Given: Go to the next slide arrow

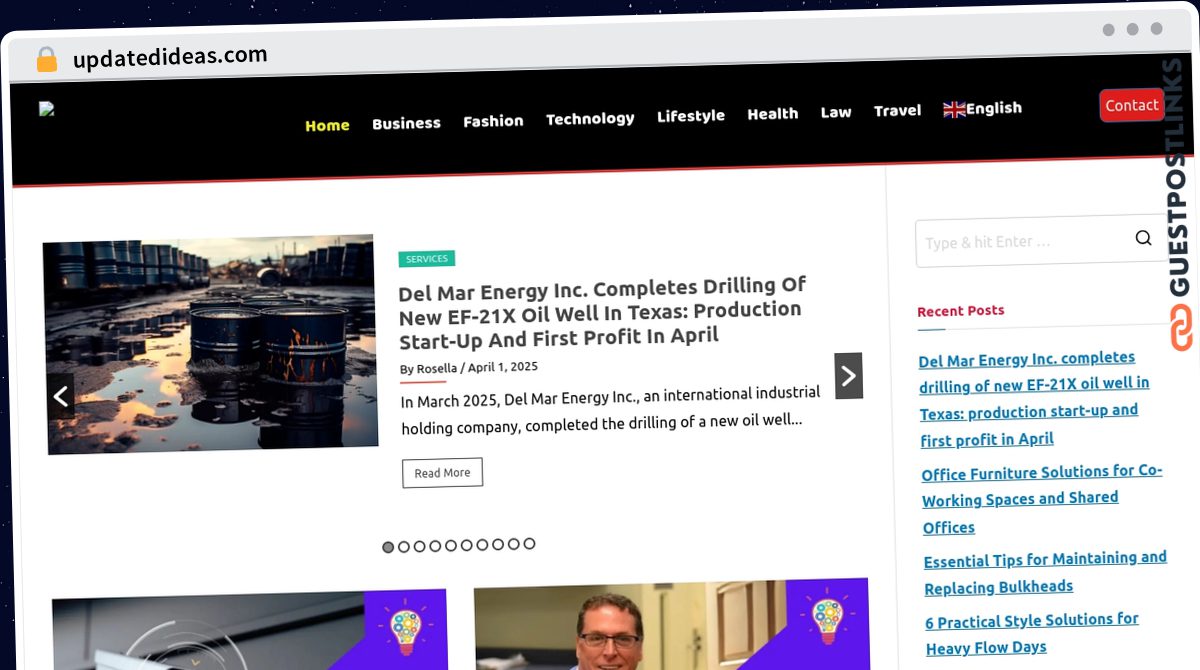Looking at the screenshot, I should [848, 376].
